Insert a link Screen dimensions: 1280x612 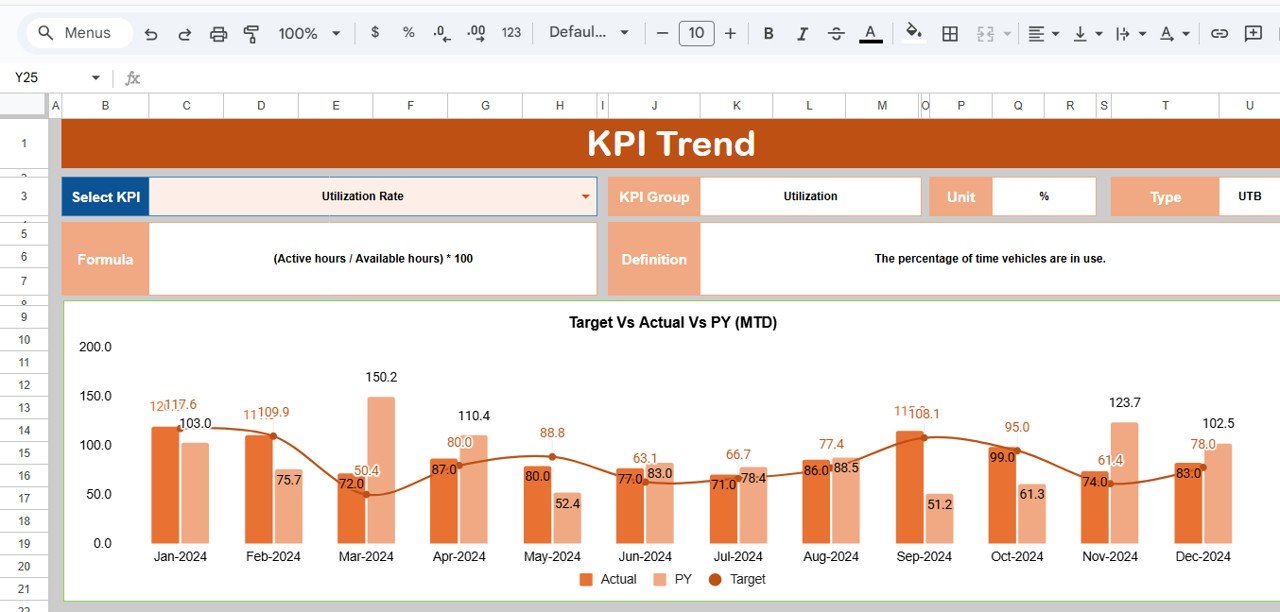click(1219, 33)
